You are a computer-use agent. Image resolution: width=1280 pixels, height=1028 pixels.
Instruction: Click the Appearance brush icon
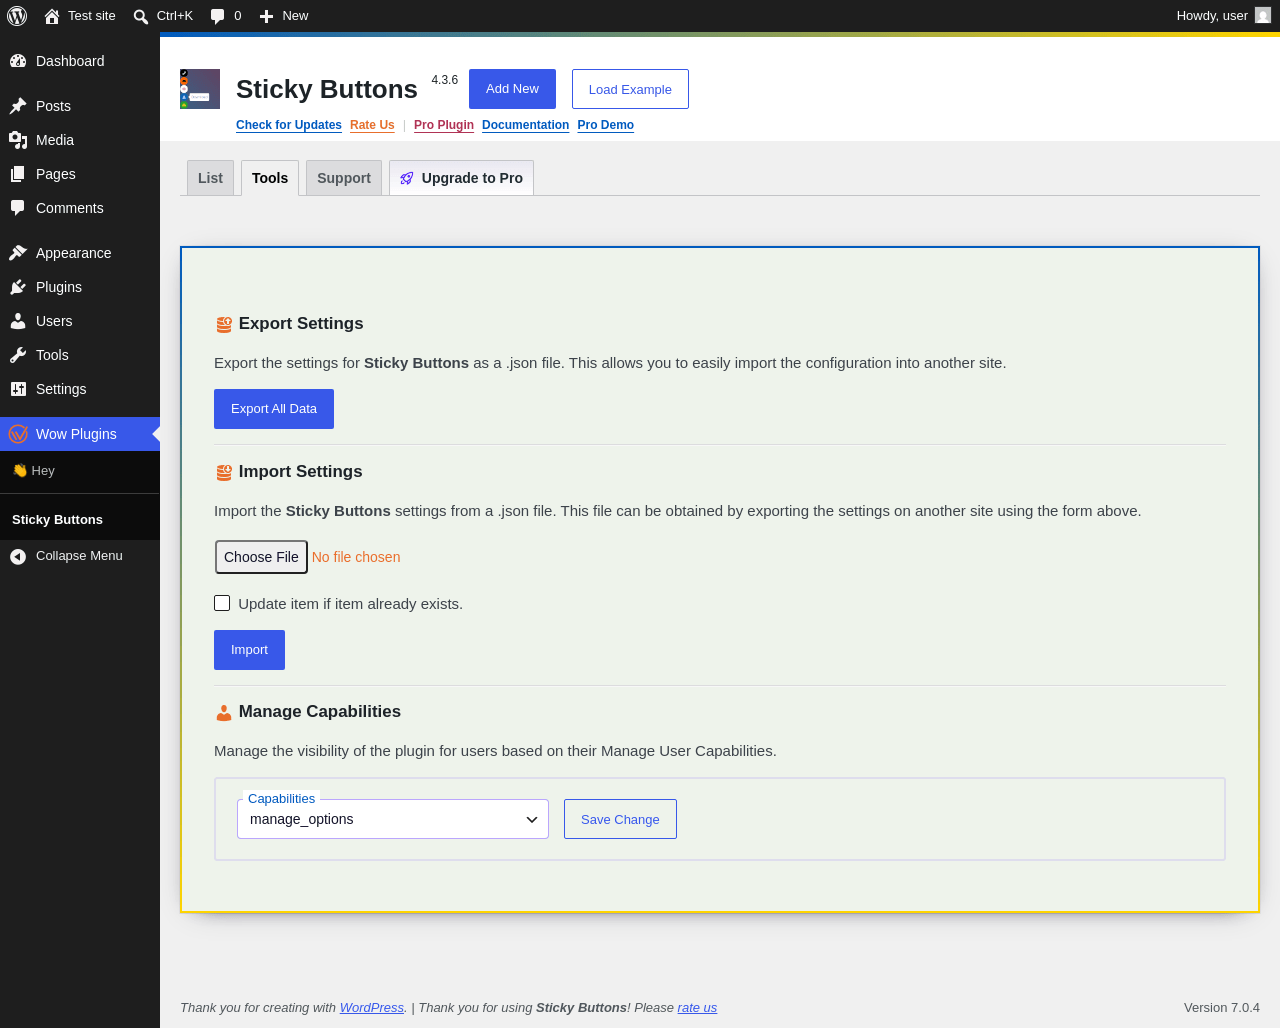[x=18, y=253]
